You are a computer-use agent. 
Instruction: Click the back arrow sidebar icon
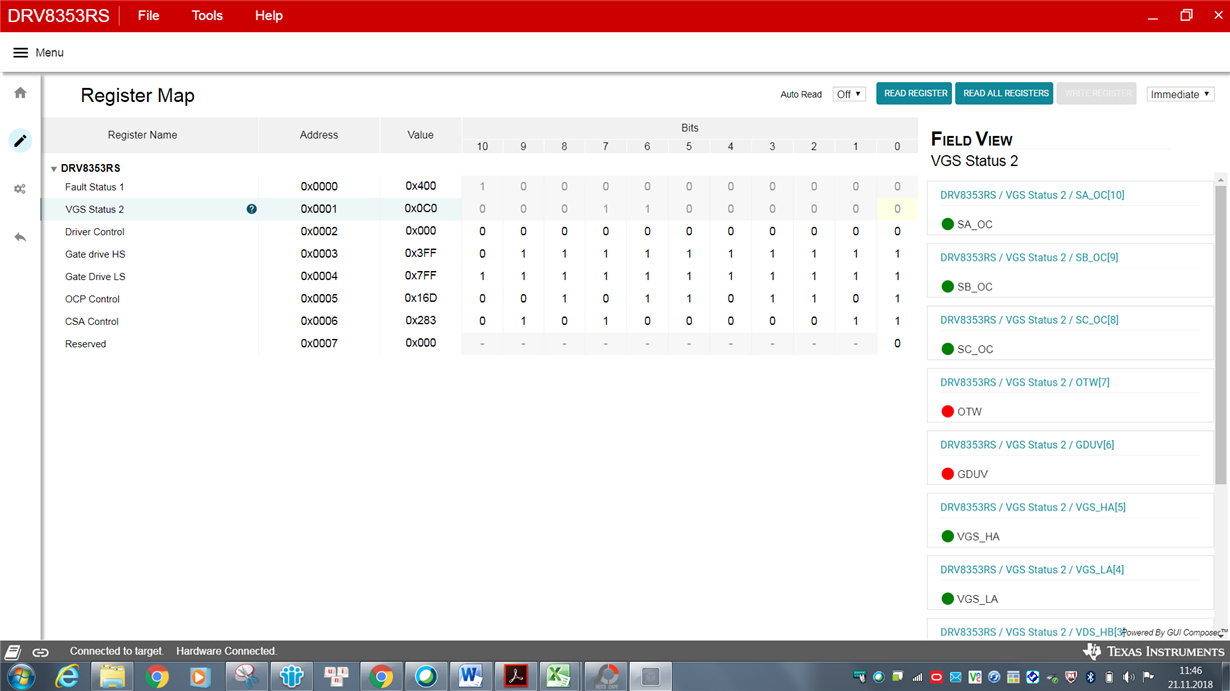coord(20,237)
